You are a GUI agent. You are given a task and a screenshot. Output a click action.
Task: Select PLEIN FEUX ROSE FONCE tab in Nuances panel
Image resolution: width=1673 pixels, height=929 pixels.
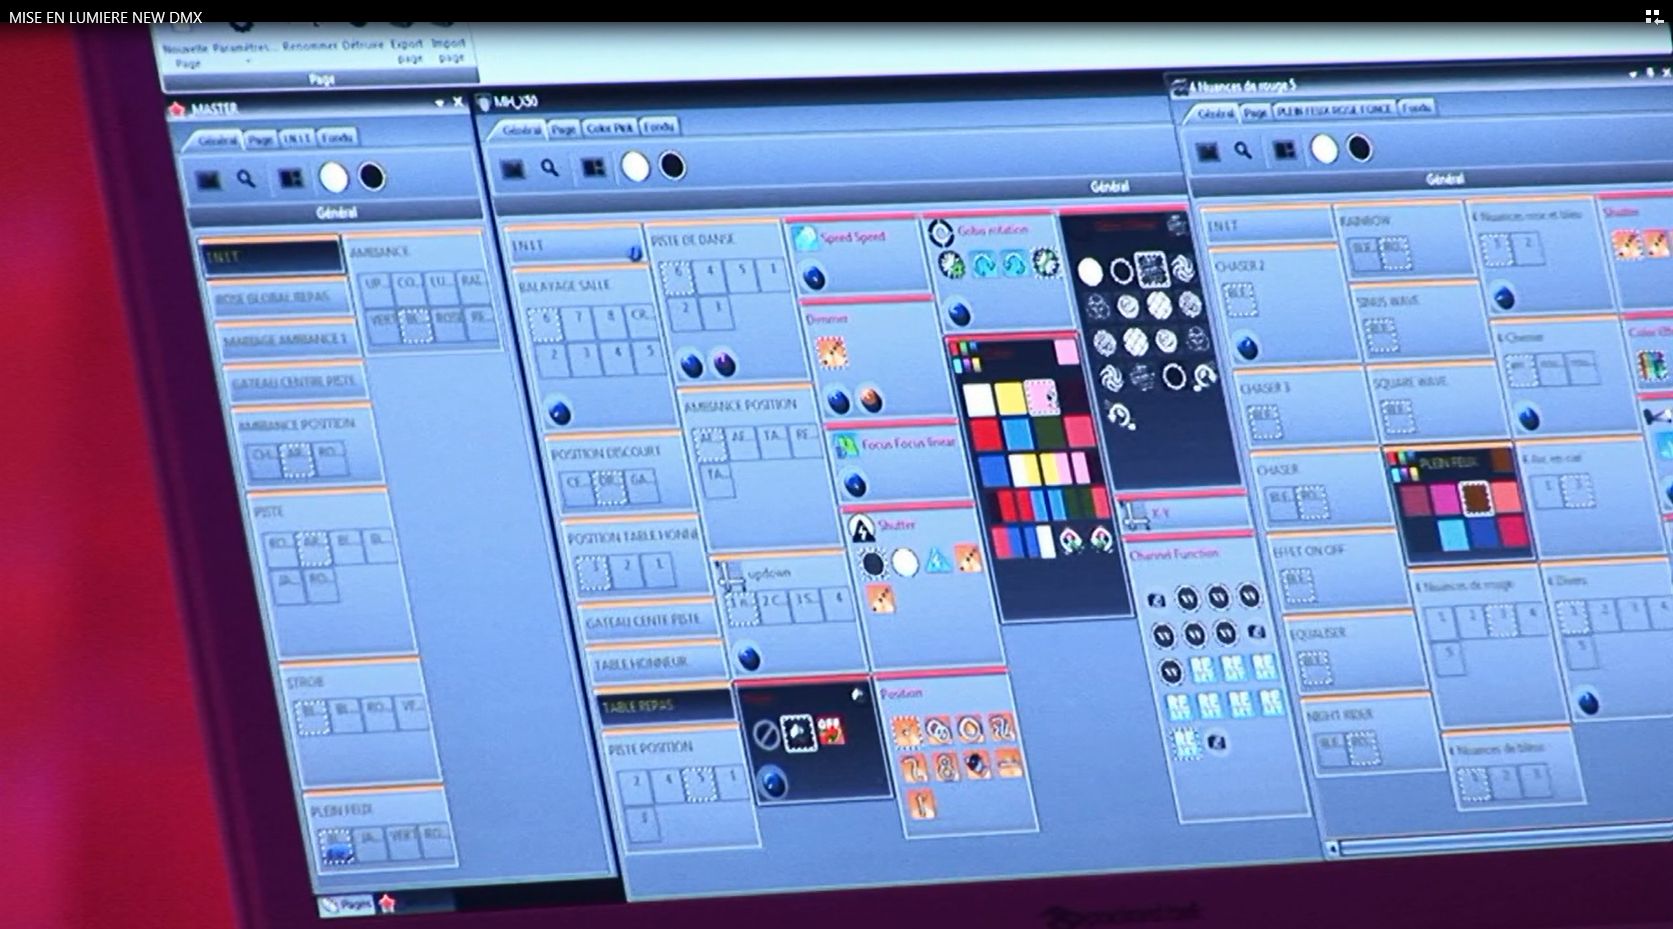pyautogui.click(x=1334, y=110)
